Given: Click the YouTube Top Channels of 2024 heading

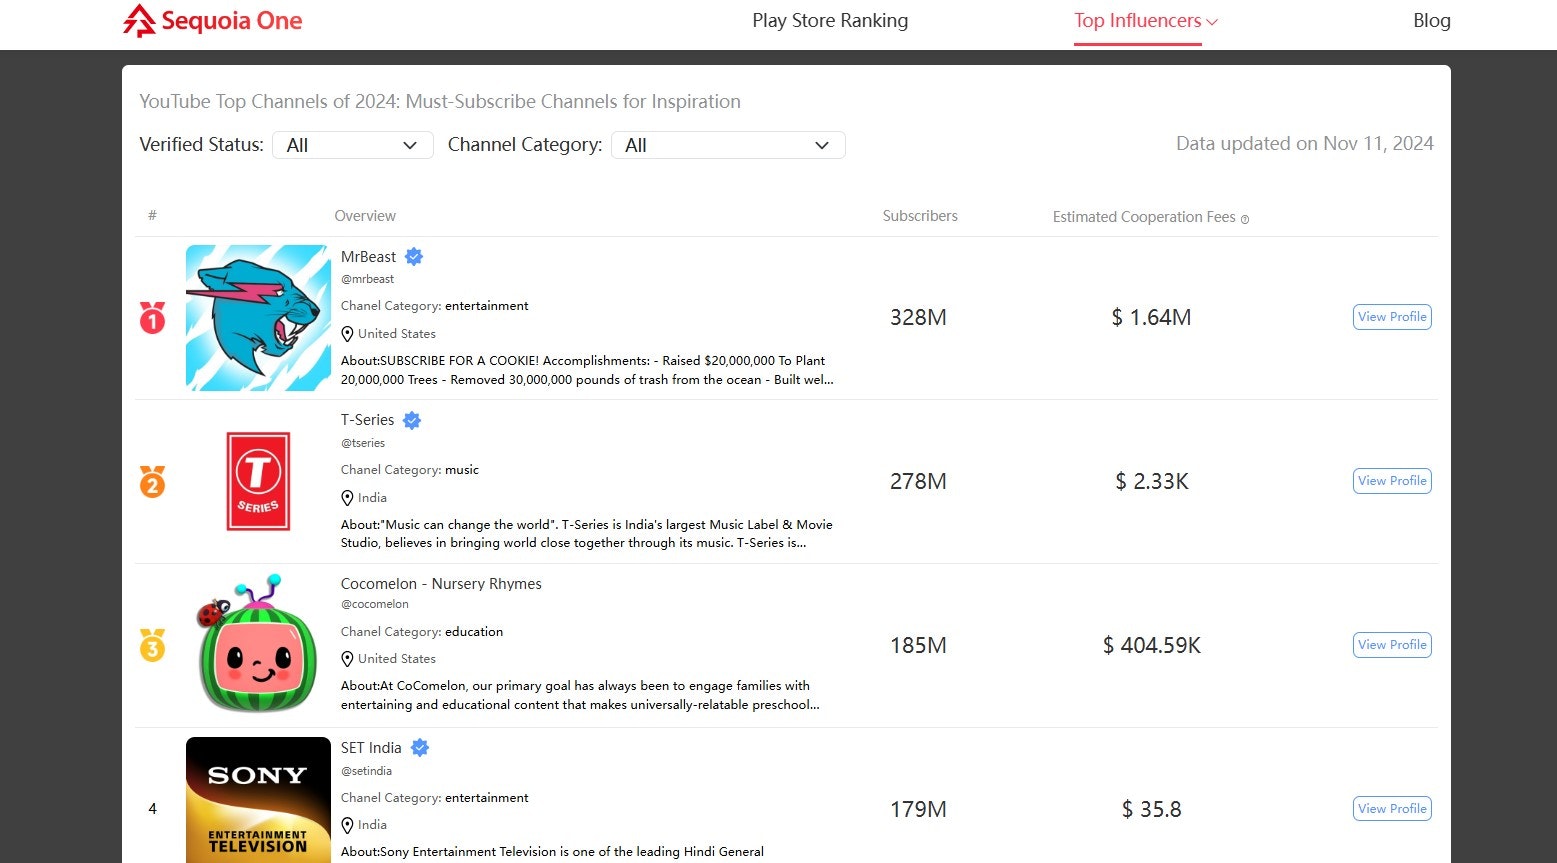Looking at the screenshot, I should click(440, 102).
